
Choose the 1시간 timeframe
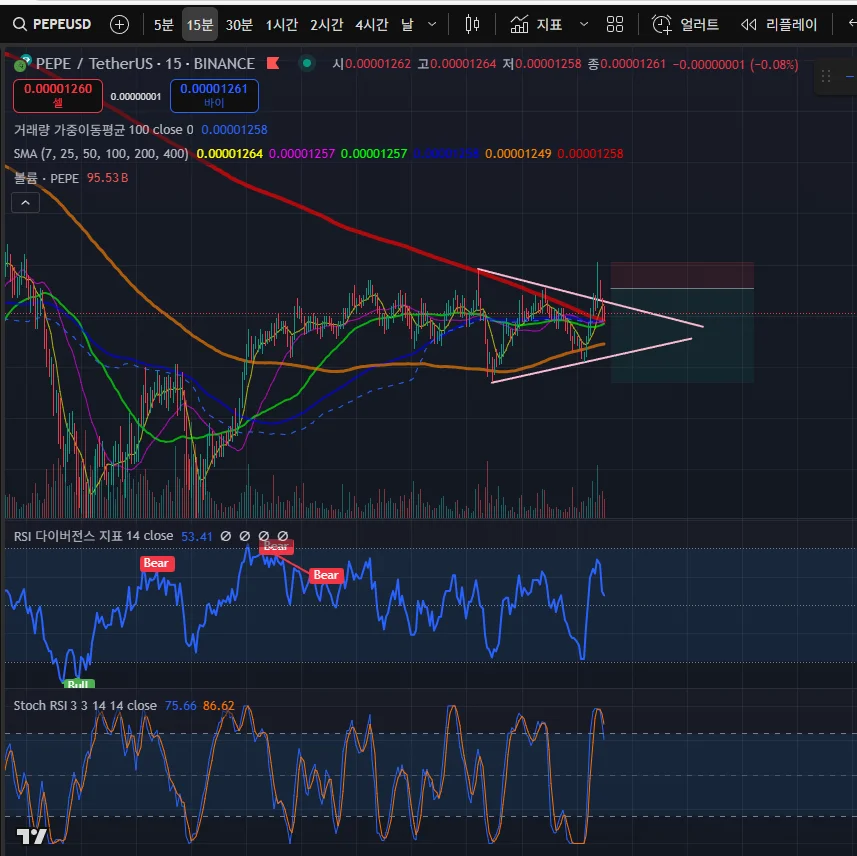point(282,25)
